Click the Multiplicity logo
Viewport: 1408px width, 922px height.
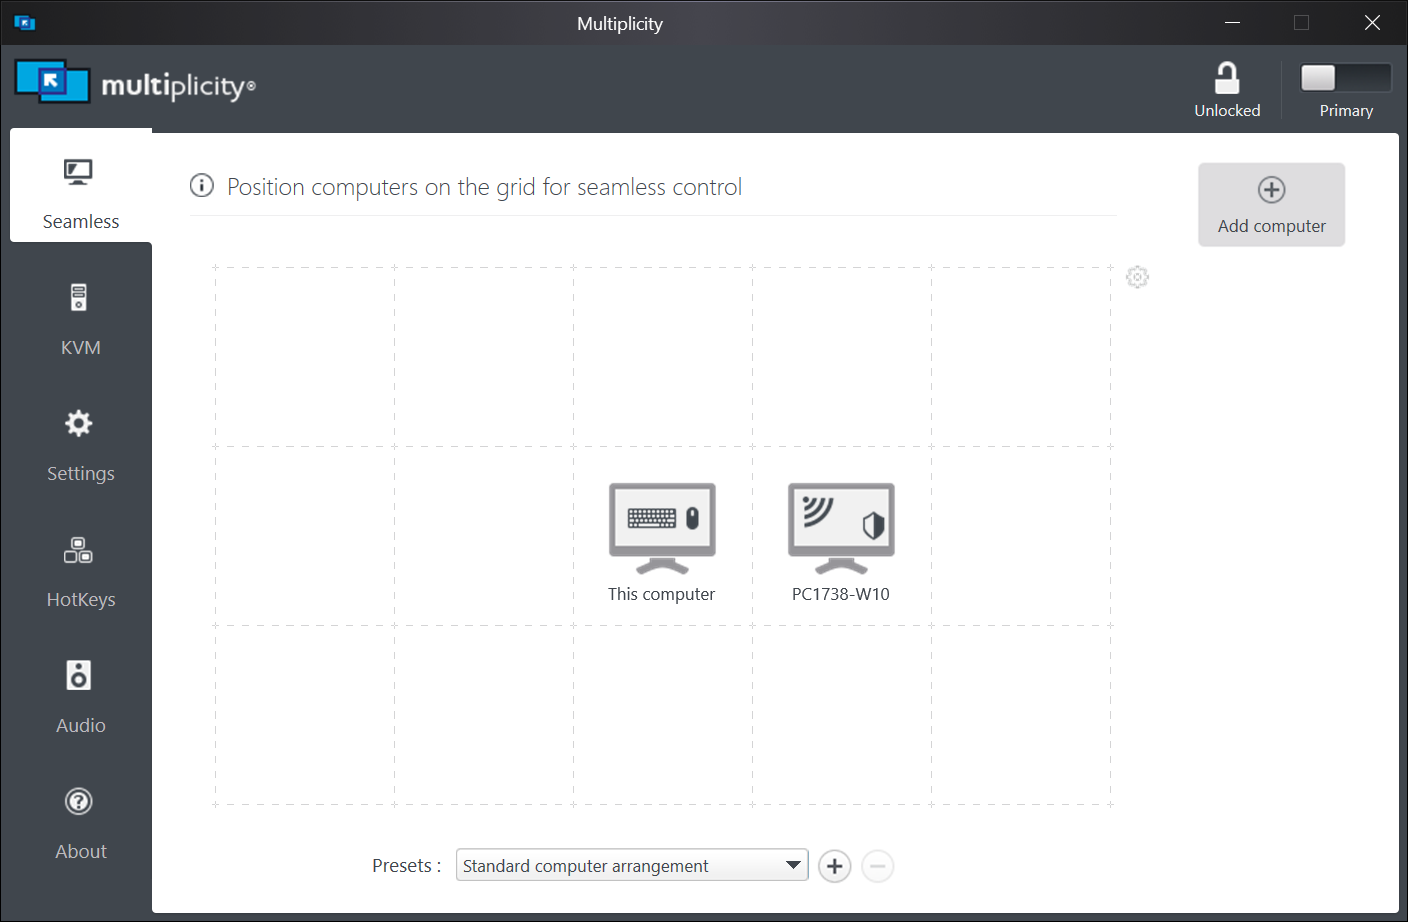[x=135, y=82]
